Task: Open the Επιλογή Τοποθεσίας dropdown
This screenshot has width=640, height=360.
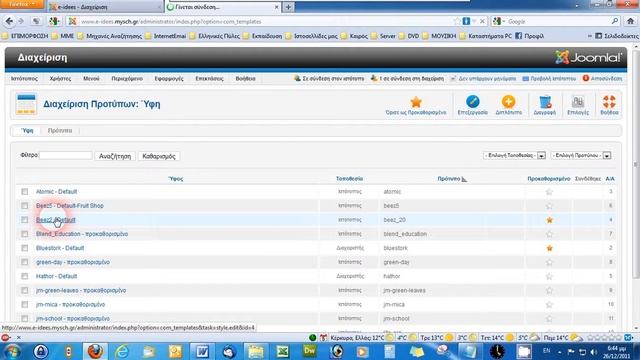Action: pos(514,156)
